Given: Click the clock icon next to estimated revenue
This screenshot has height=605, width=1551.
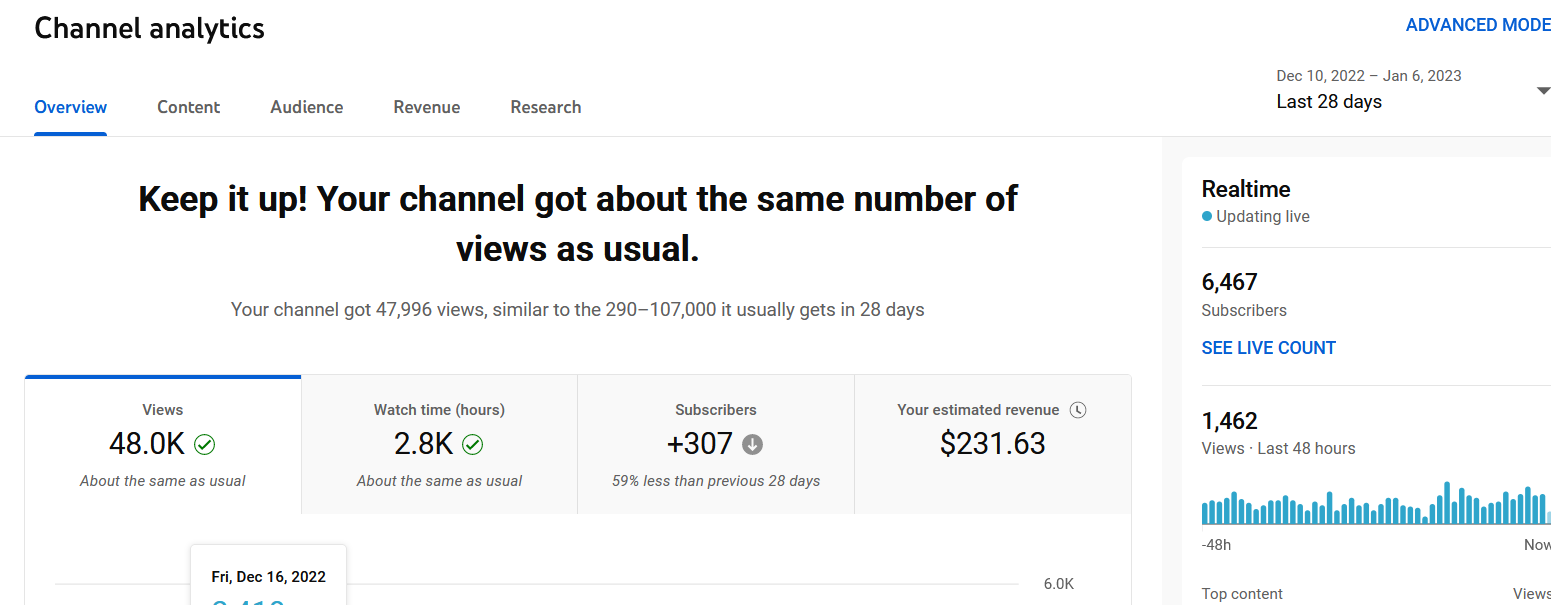Looking at the screenshot, I should pyautogui.click(x=1077, y=410).
